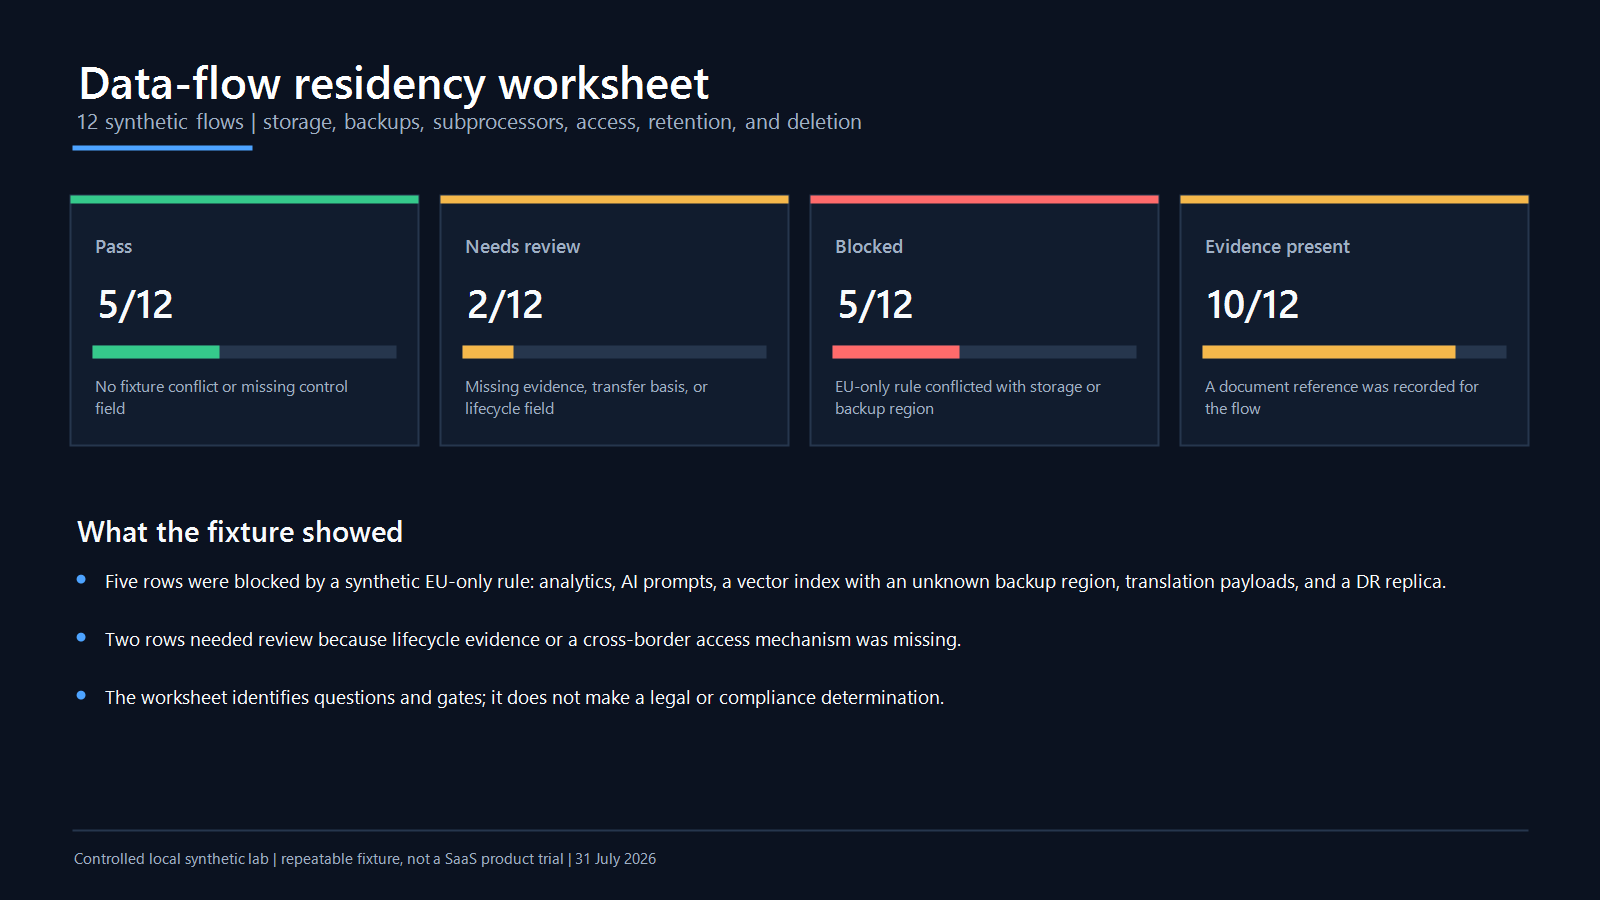Click the "Two rows needed review" bullet
Screen dimensions: 1600x900
tap(533, 640)
